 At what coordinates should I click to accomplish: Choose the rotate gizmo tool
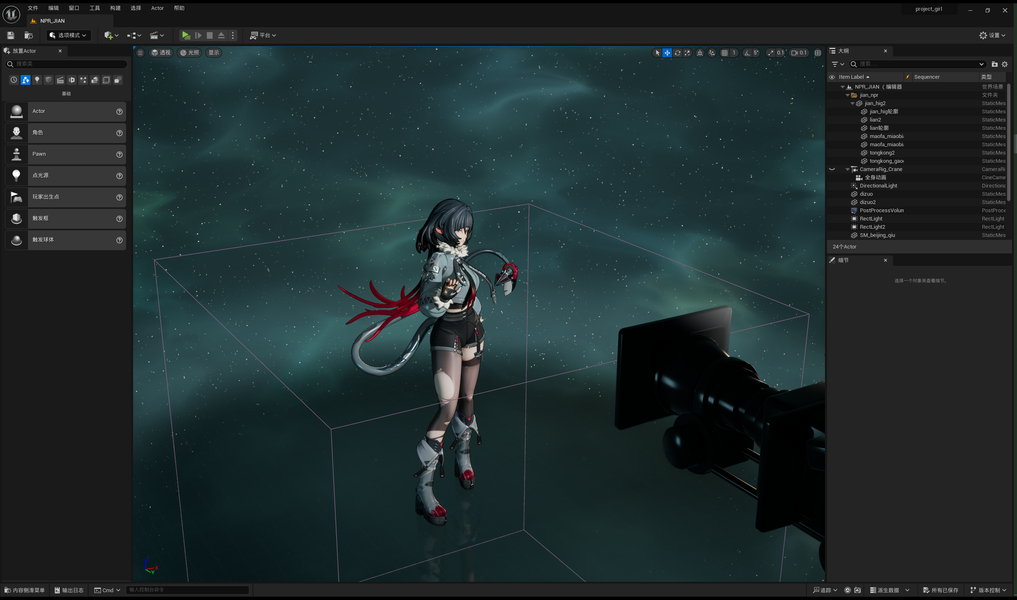pos(677,53)
